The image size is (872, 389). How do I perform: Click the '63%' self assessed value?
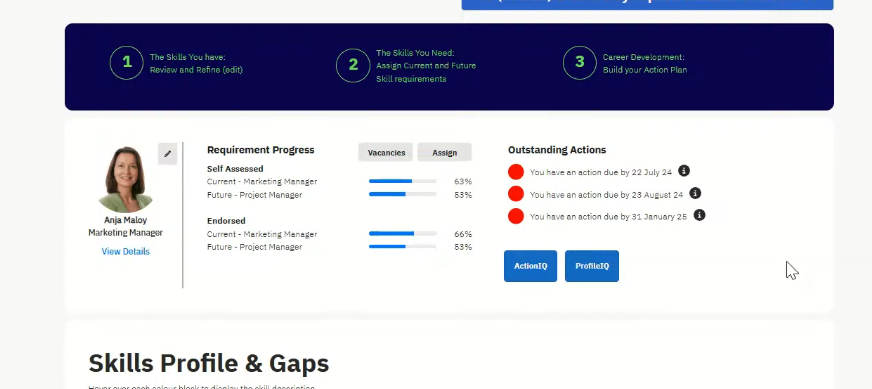pos(463,181)
